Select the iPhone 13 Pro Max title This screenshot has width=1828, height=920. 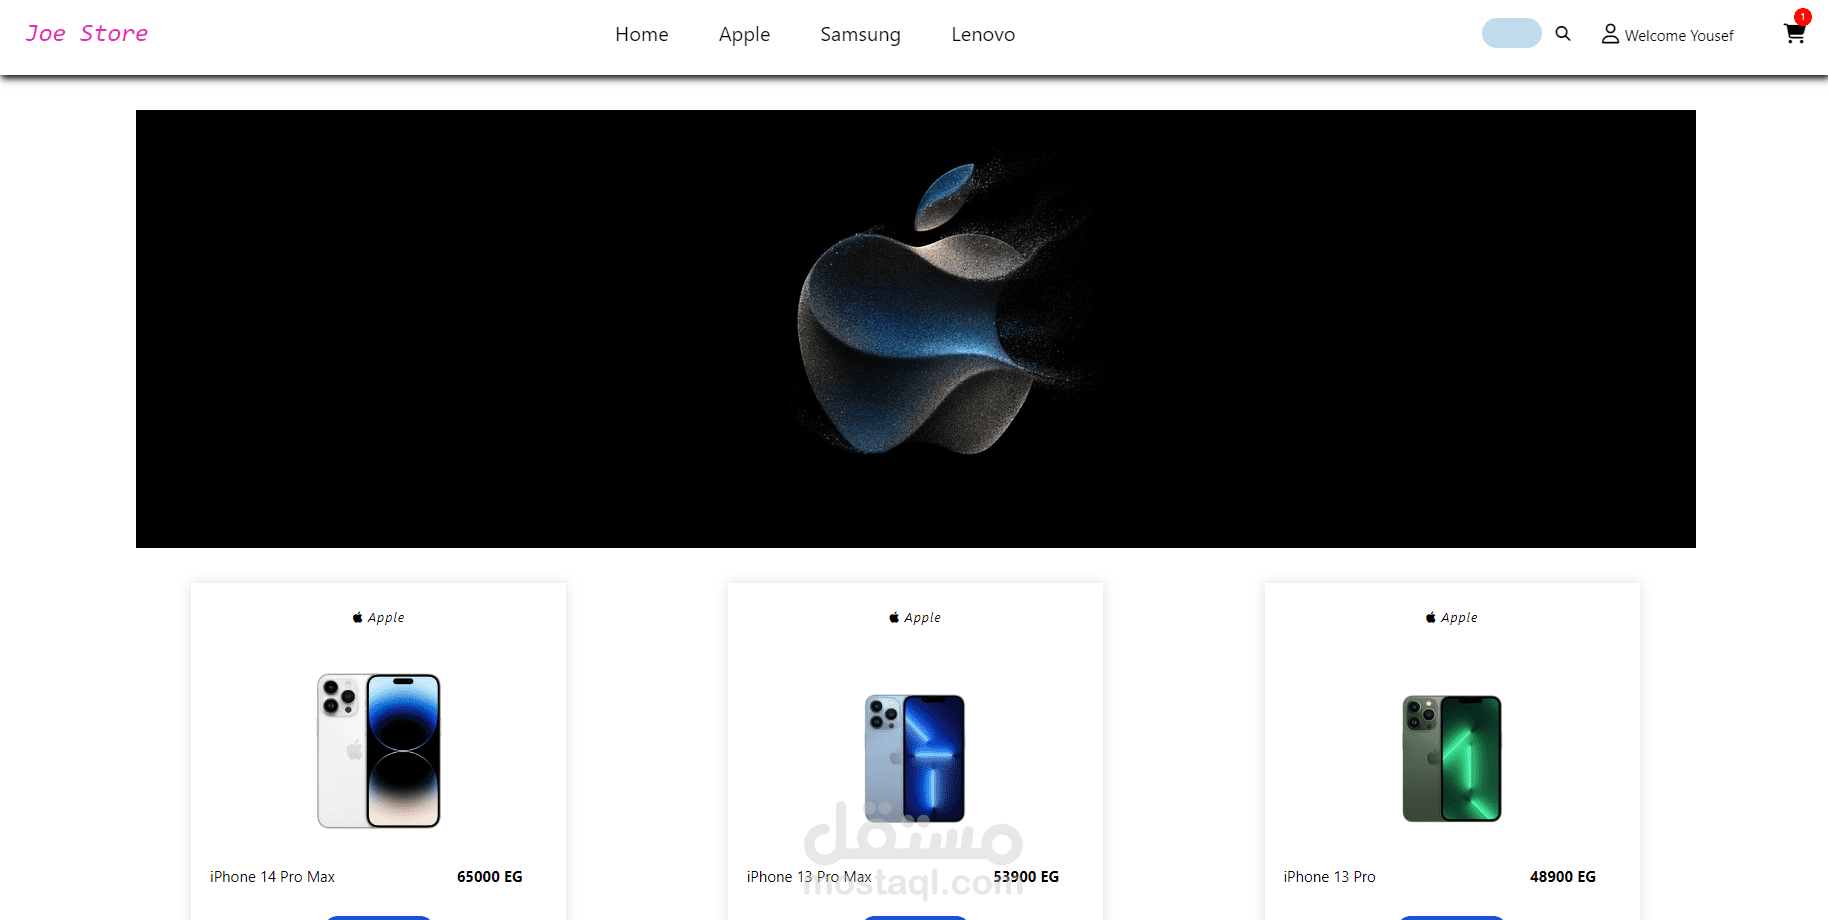[809, 877]
